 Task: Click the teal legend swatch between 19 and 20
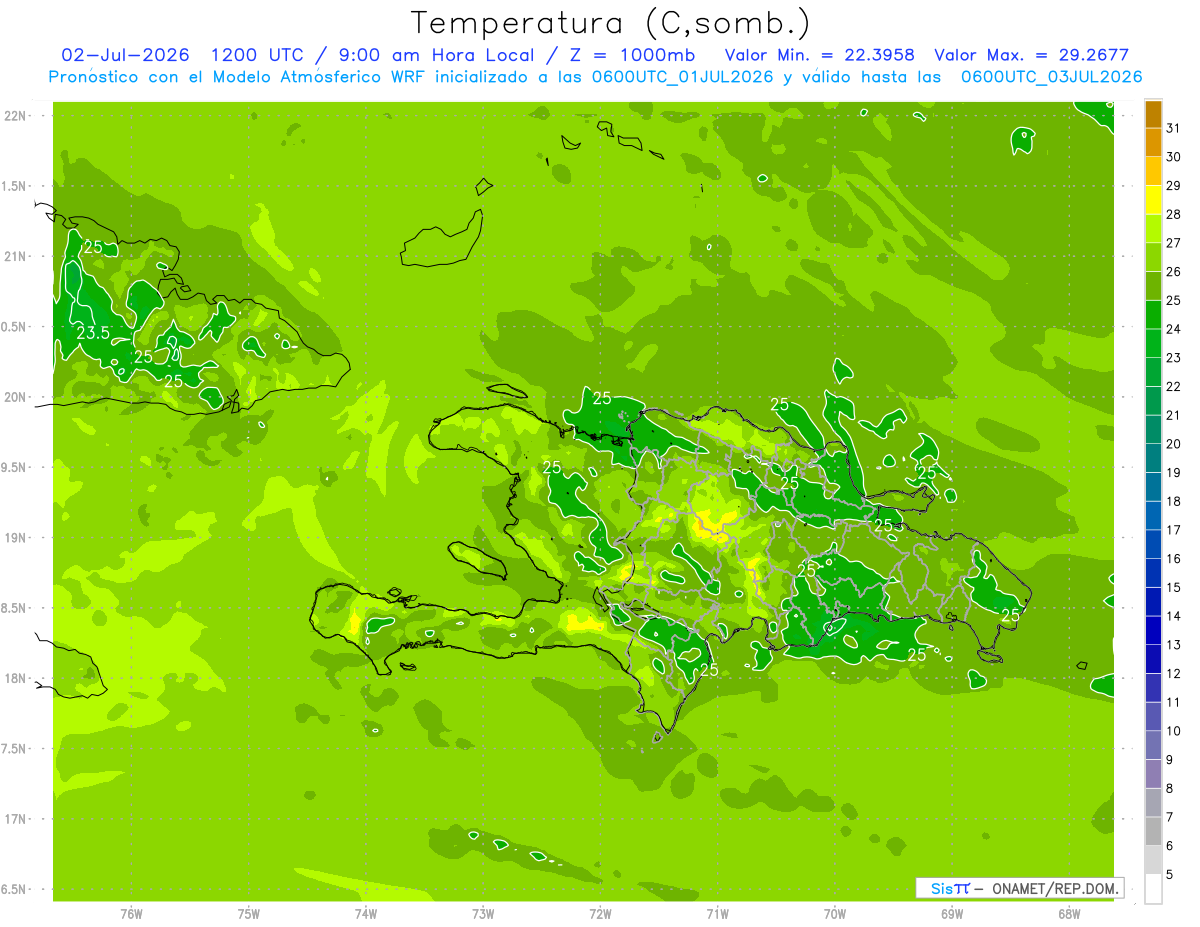coord(1153,458)
